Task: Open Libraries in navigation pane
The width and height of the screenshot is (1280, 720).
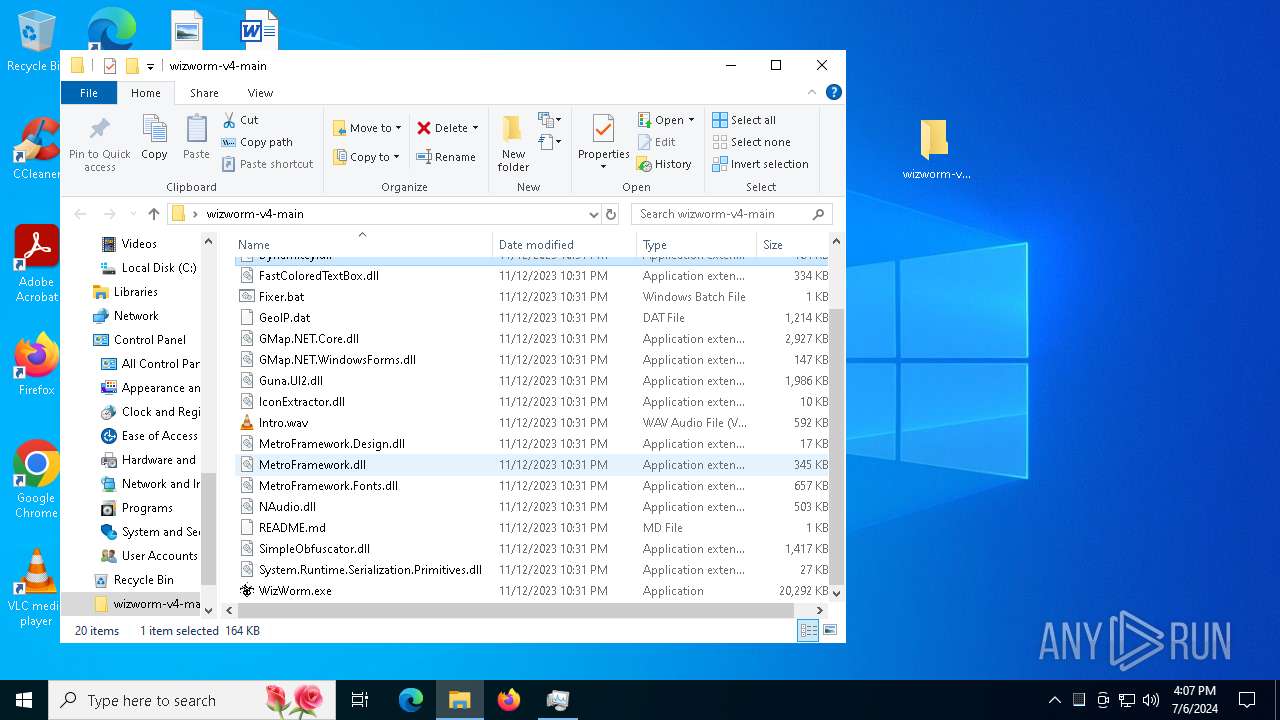Action: pyautogui.click(x=126, y=292)
